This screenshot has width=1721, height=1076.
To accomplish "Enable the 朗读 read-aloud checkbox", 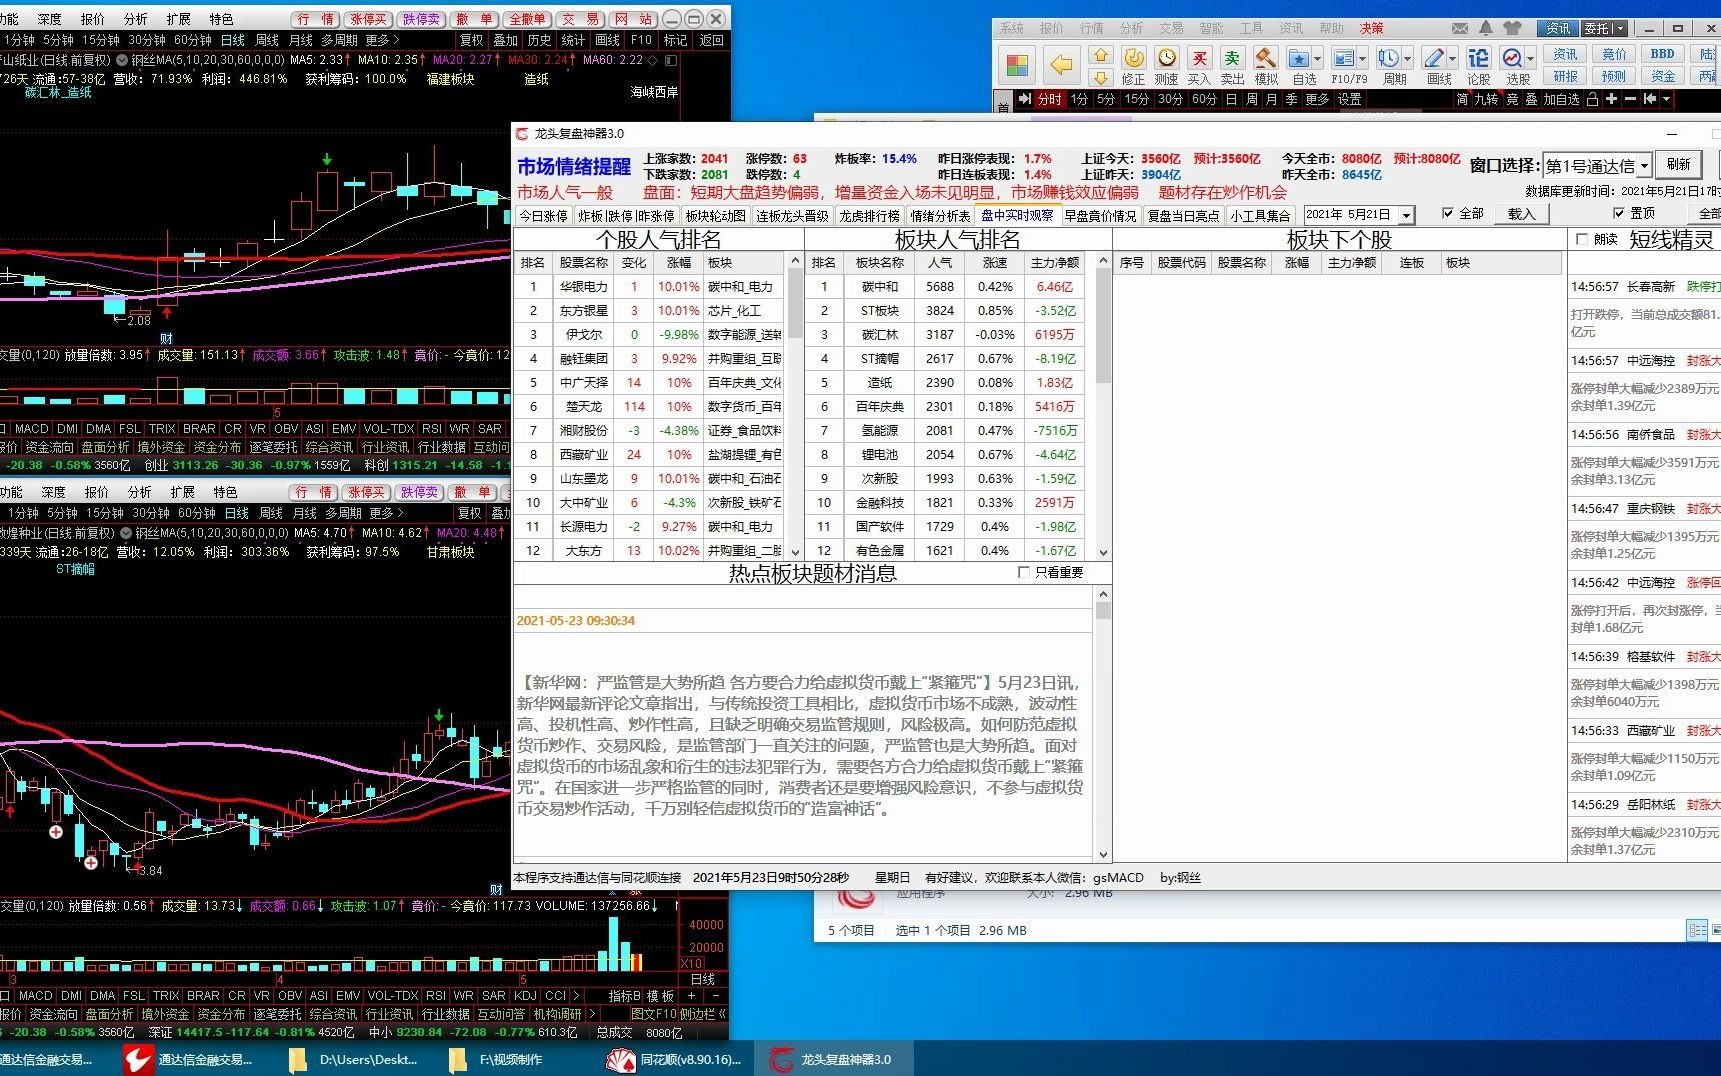I will 1581,239.
